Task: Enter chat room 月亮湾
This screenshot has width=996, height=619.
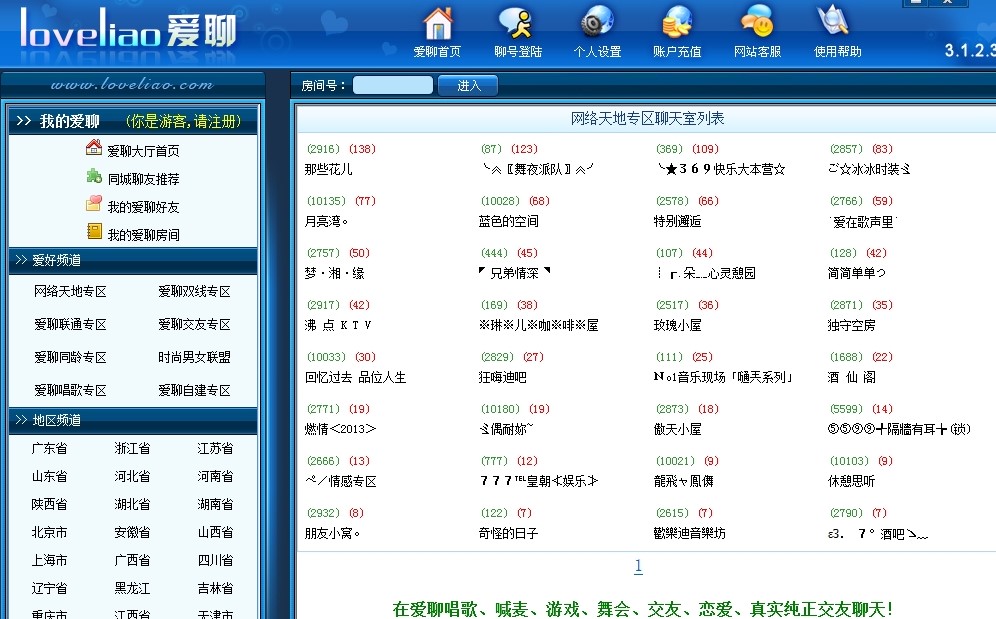Action: pos(326,222)
